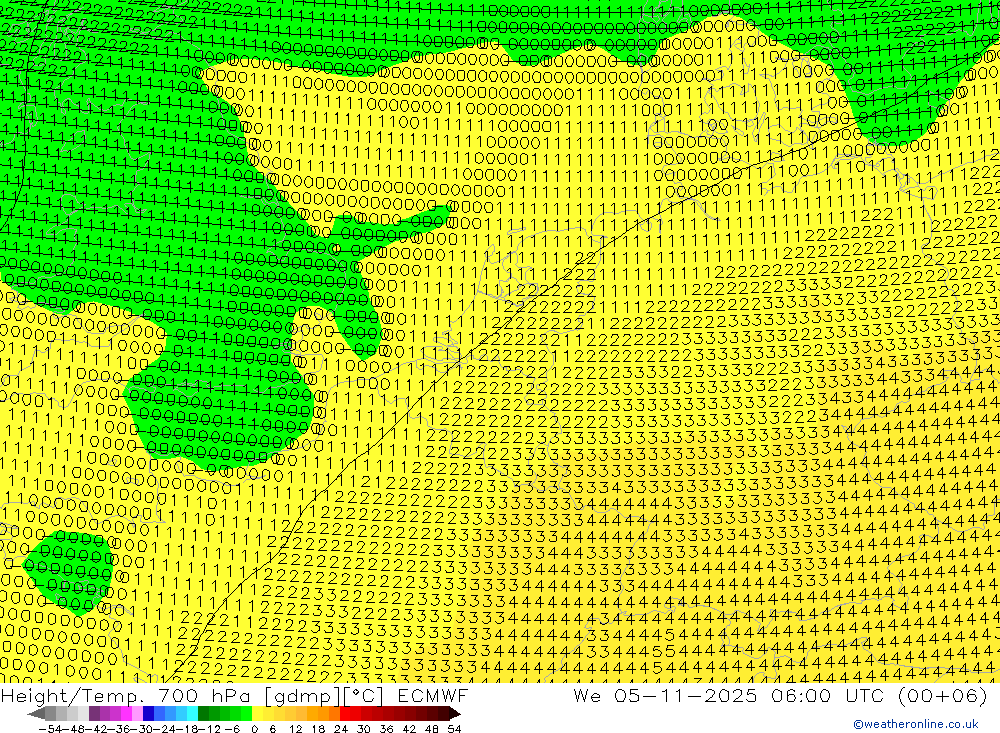Image resolution: width=1000 pixels, height=733 pixels.
Task: Click the "0" scale label
Action: [254, 729]
